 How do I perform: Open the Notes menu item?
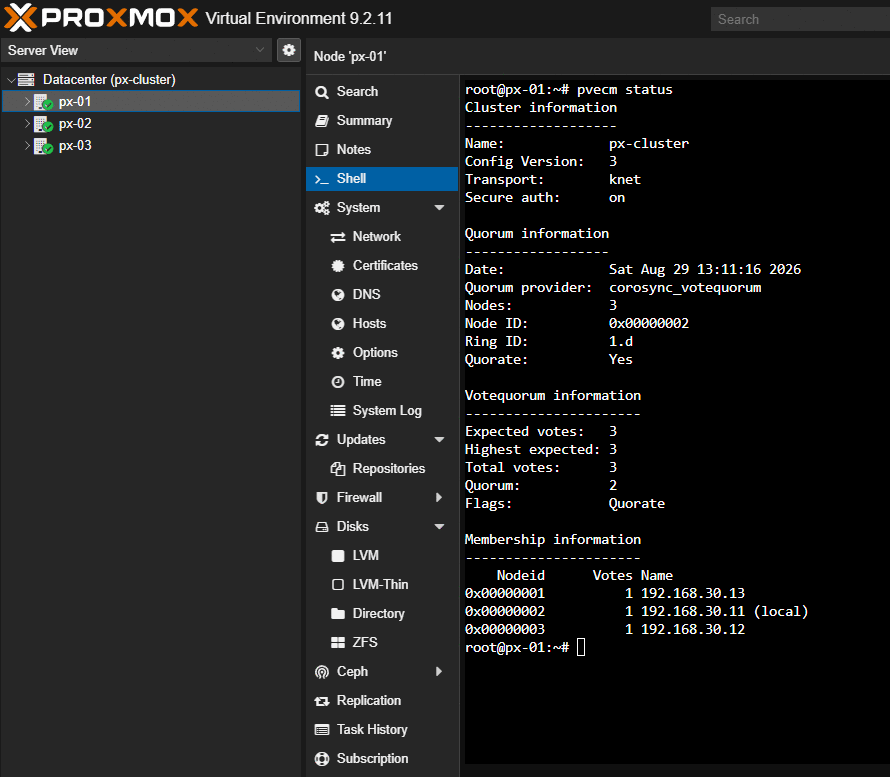(382, 150)
